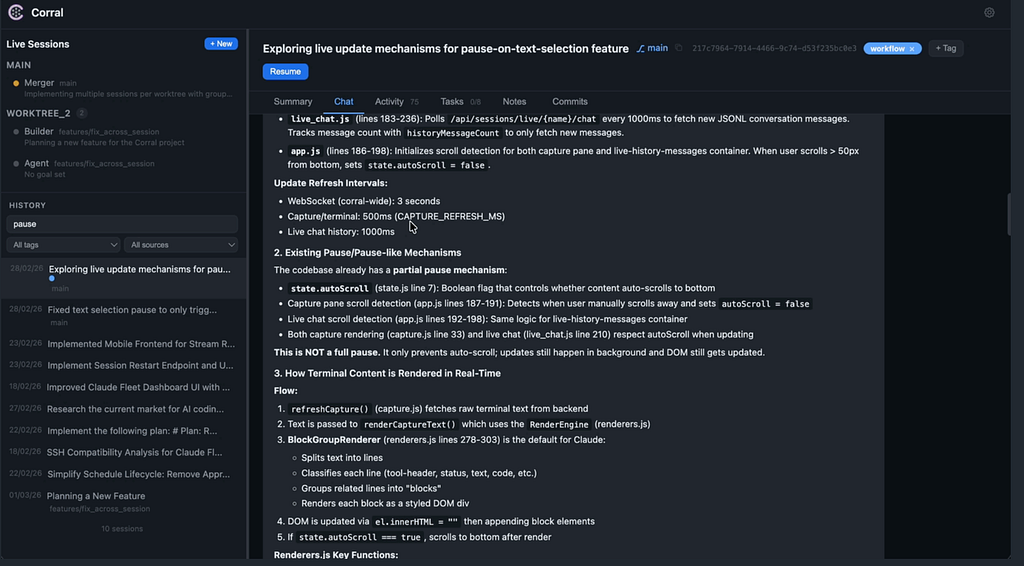This screenshot has height=566, width=1024.
Task: Click the blue indicator dot under selected session
Action: [x=52, y=279]
